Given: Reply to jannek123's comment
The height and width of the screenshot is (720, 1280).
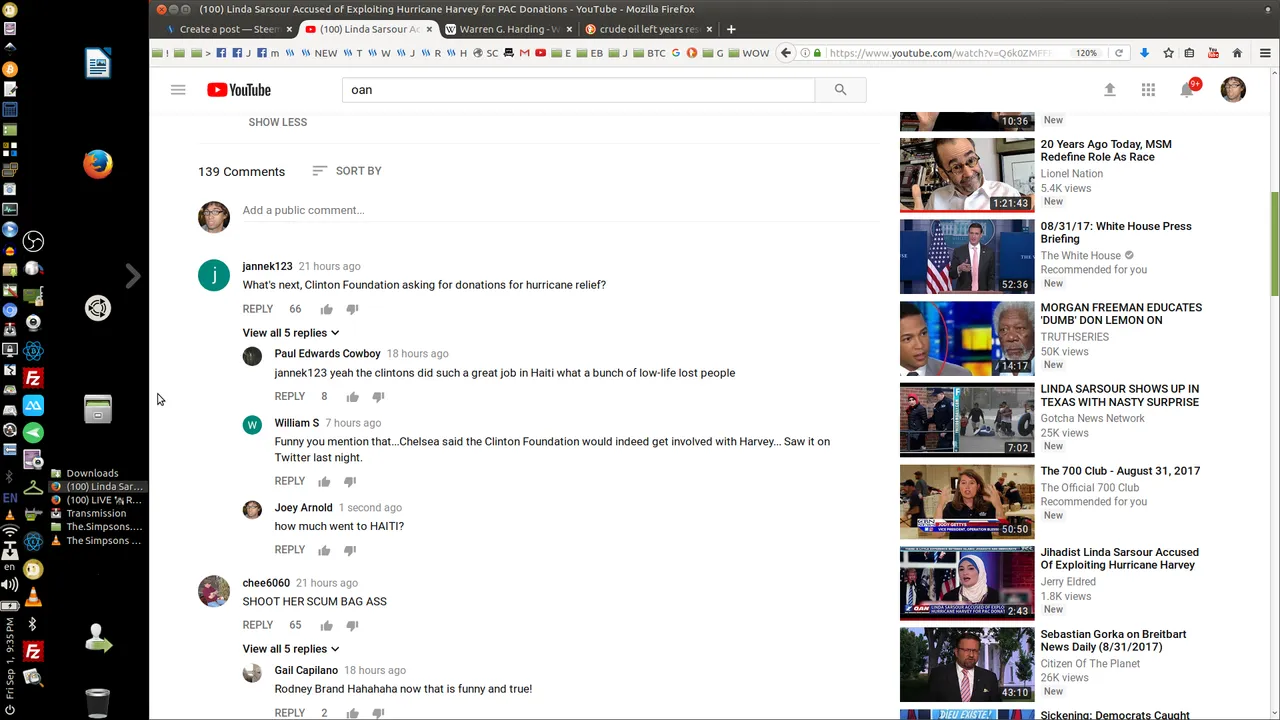Looking at the screenshot, I should pos(257,309).
